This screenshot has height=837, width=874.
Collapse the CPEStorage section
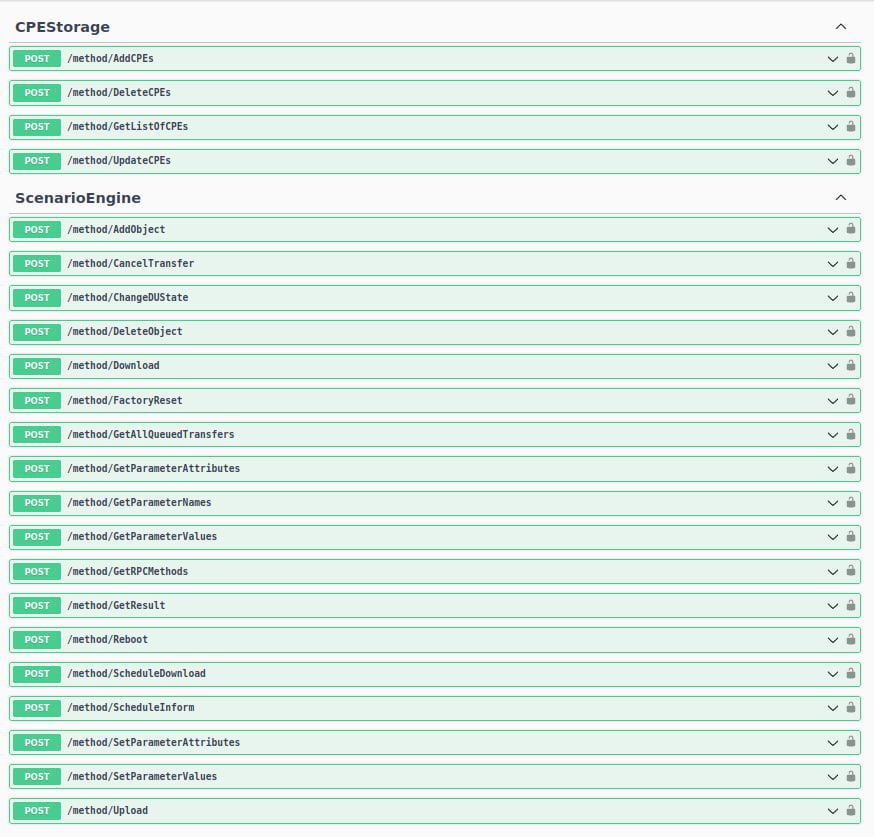point(840,27)
